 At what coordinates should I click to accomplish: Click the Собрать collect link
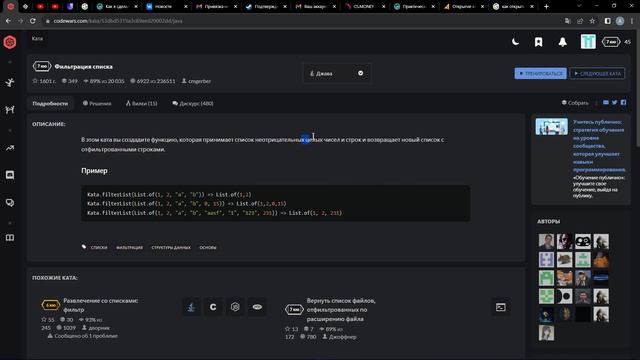tap(575, 103)
